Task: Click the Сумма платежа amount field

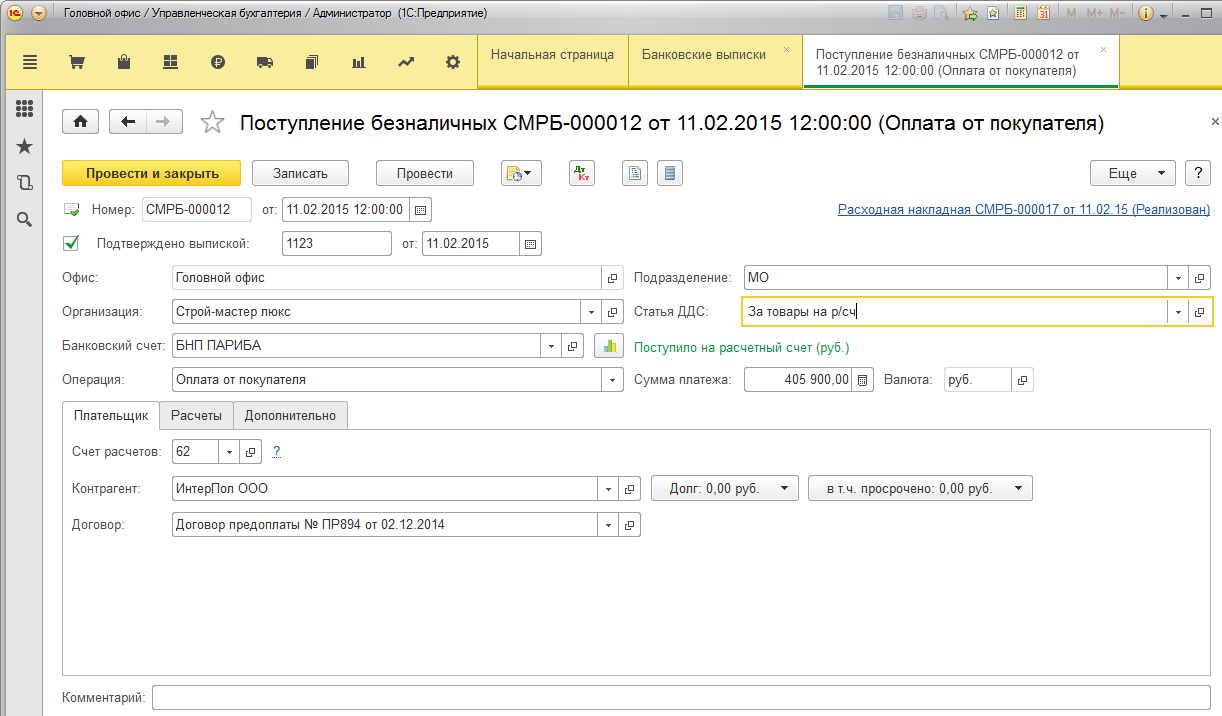Action: [799, 380]
